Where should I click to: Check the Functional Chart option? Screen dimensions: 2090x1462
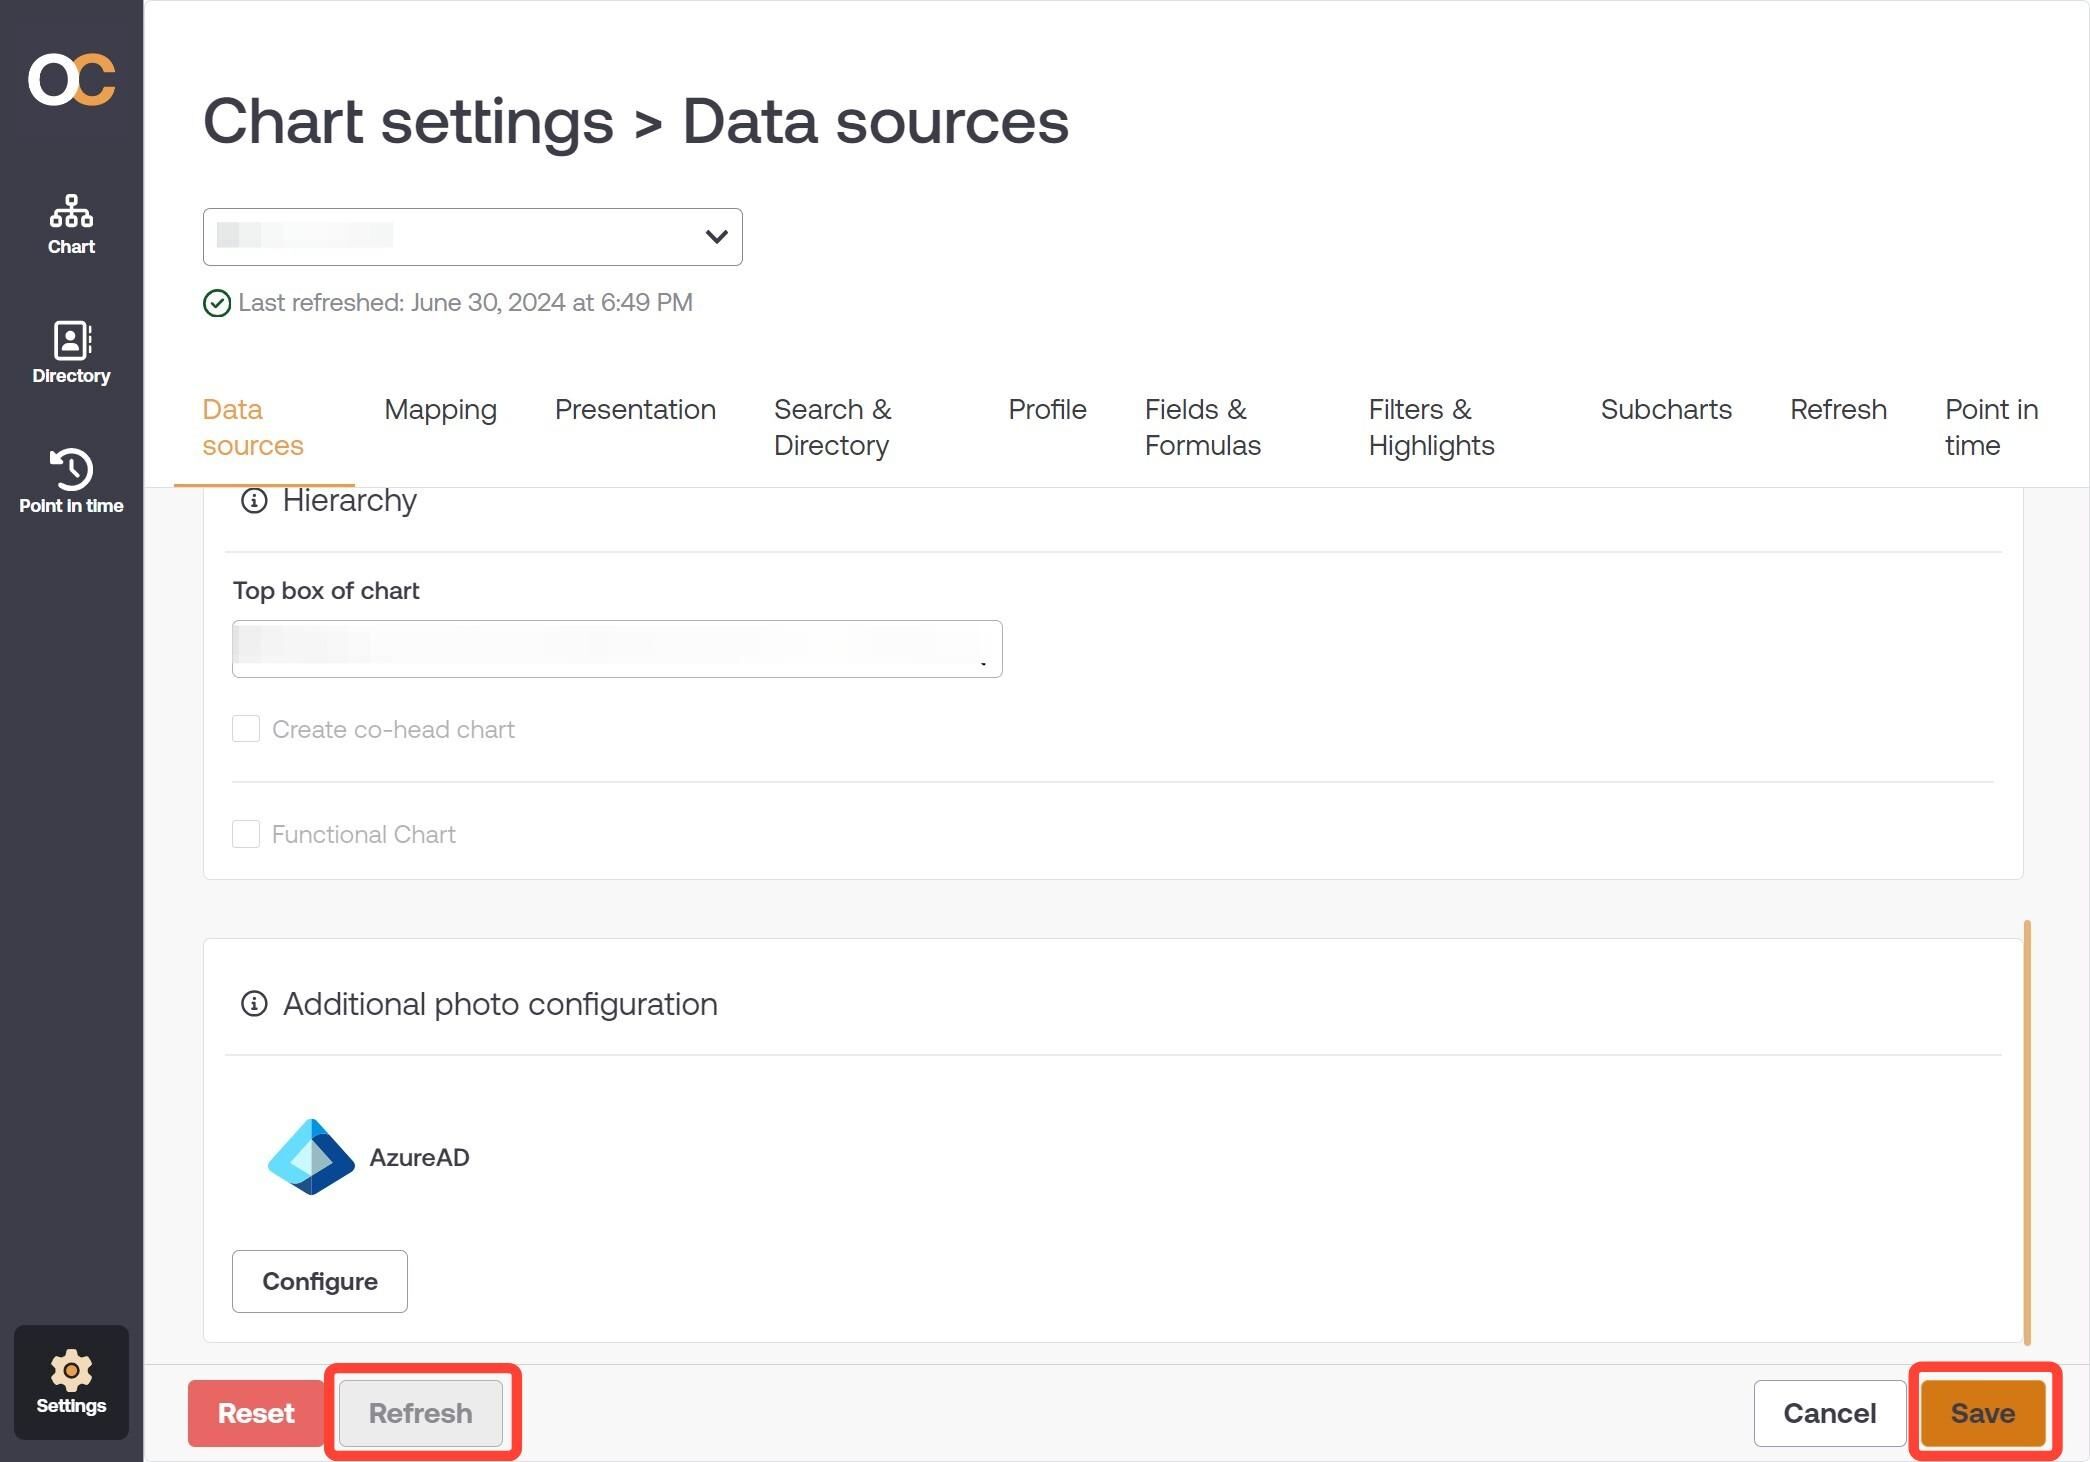(x=245, y=834)
